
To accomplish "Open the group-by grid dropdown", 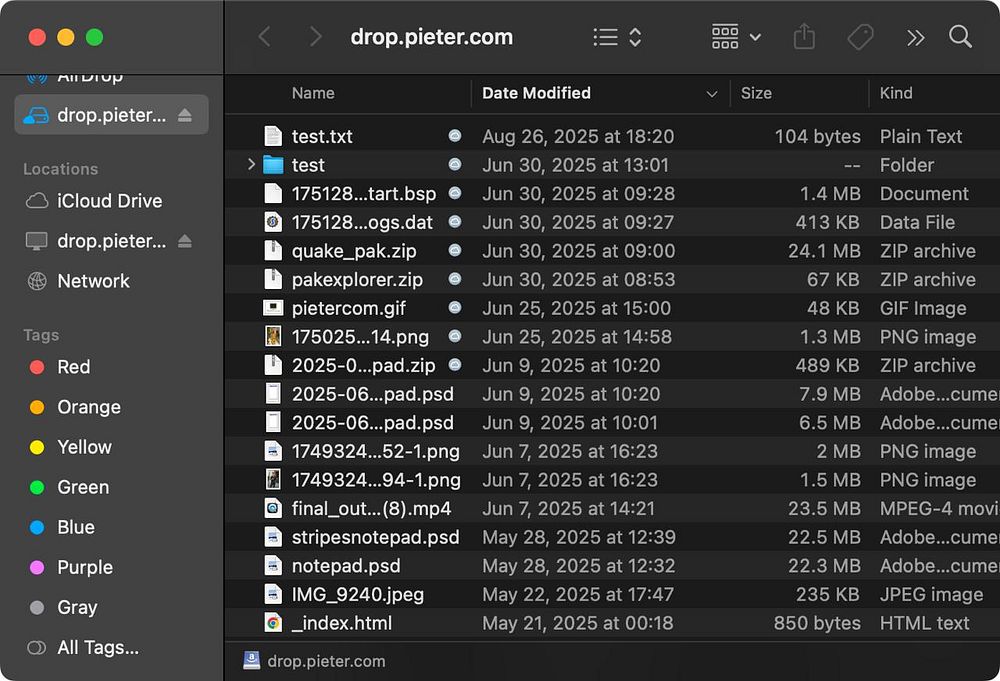I will point(736,37).
